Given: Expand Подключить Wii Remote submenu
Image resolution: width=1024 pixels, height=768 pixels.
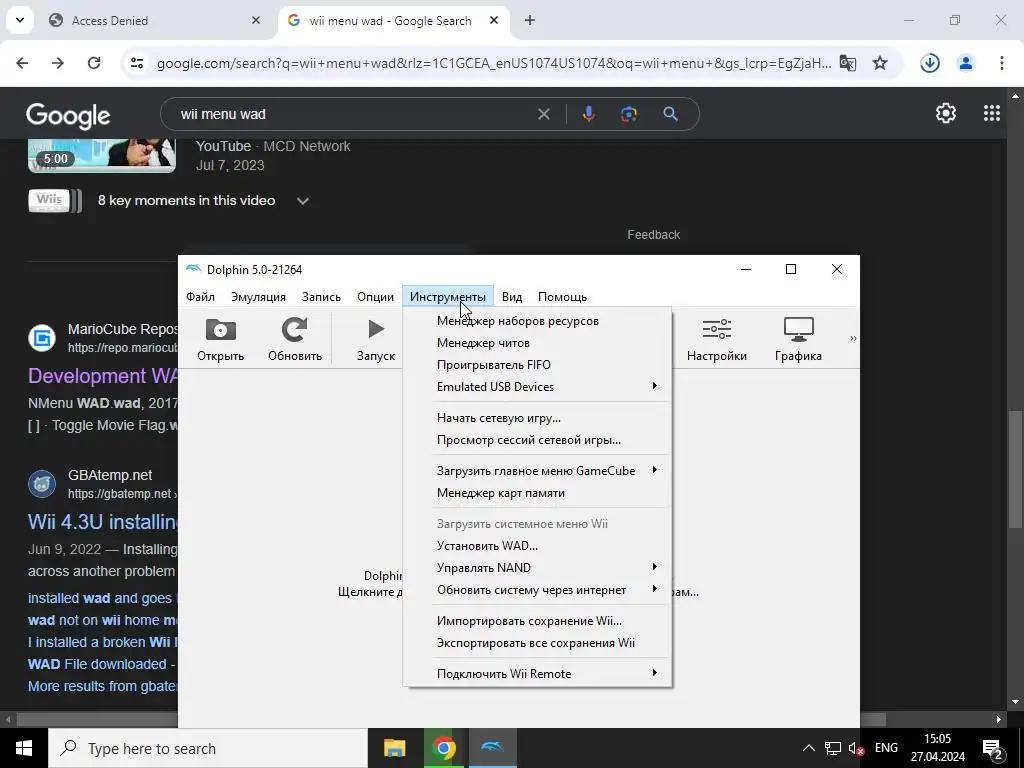Looking at the screenshot, I should [537, 674].
